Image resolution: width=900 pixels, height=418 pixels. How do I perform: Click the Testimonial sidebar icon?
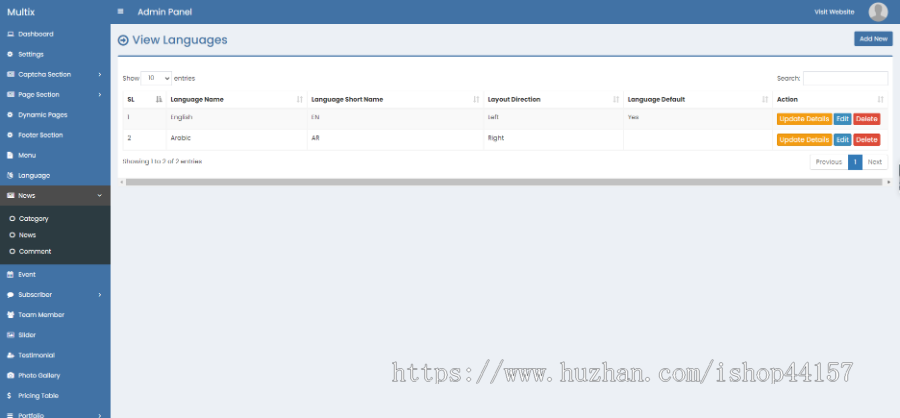tap(10, 355)
